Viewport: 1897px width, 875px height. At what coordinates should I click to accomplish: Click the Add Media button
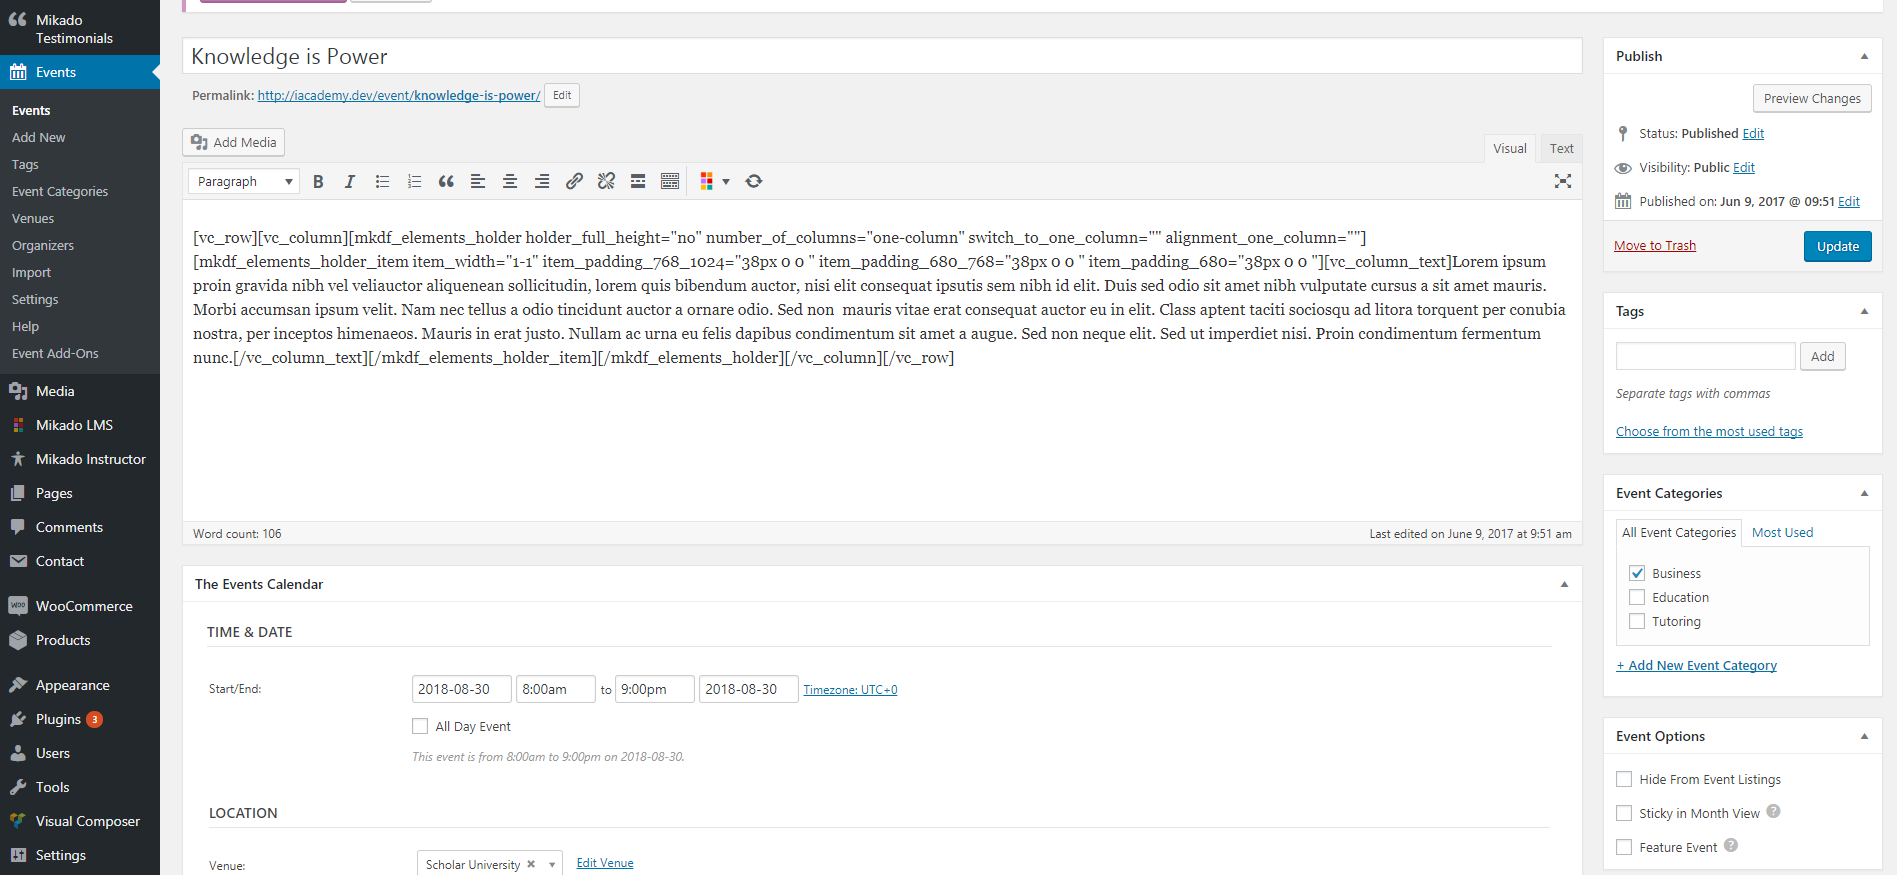[234, 142]
